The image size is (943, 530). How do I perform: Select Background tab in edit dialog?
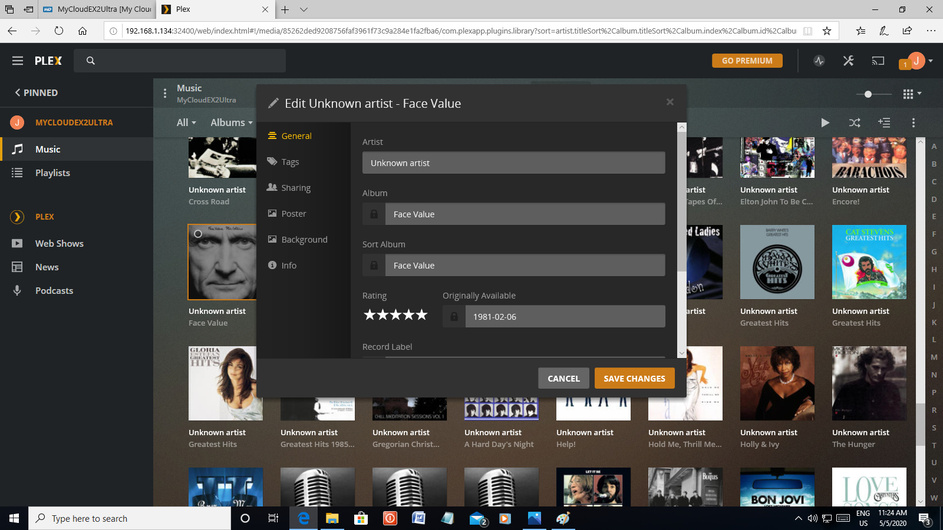click(x=303, y=239)
